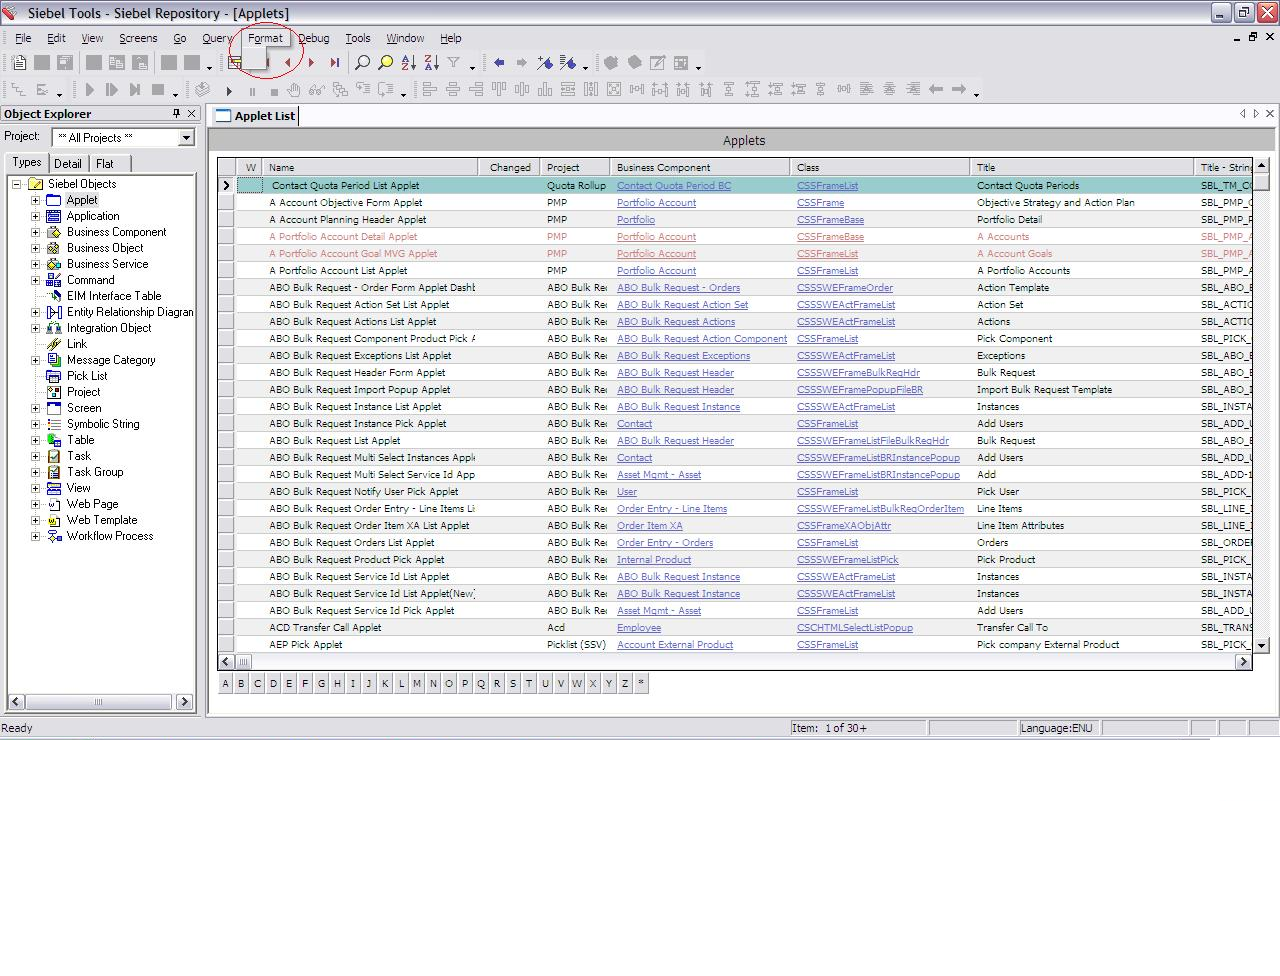This screenshot has width=1280, height=976.
Task: Switch to the Flat tab
Action: coord(105,164)
